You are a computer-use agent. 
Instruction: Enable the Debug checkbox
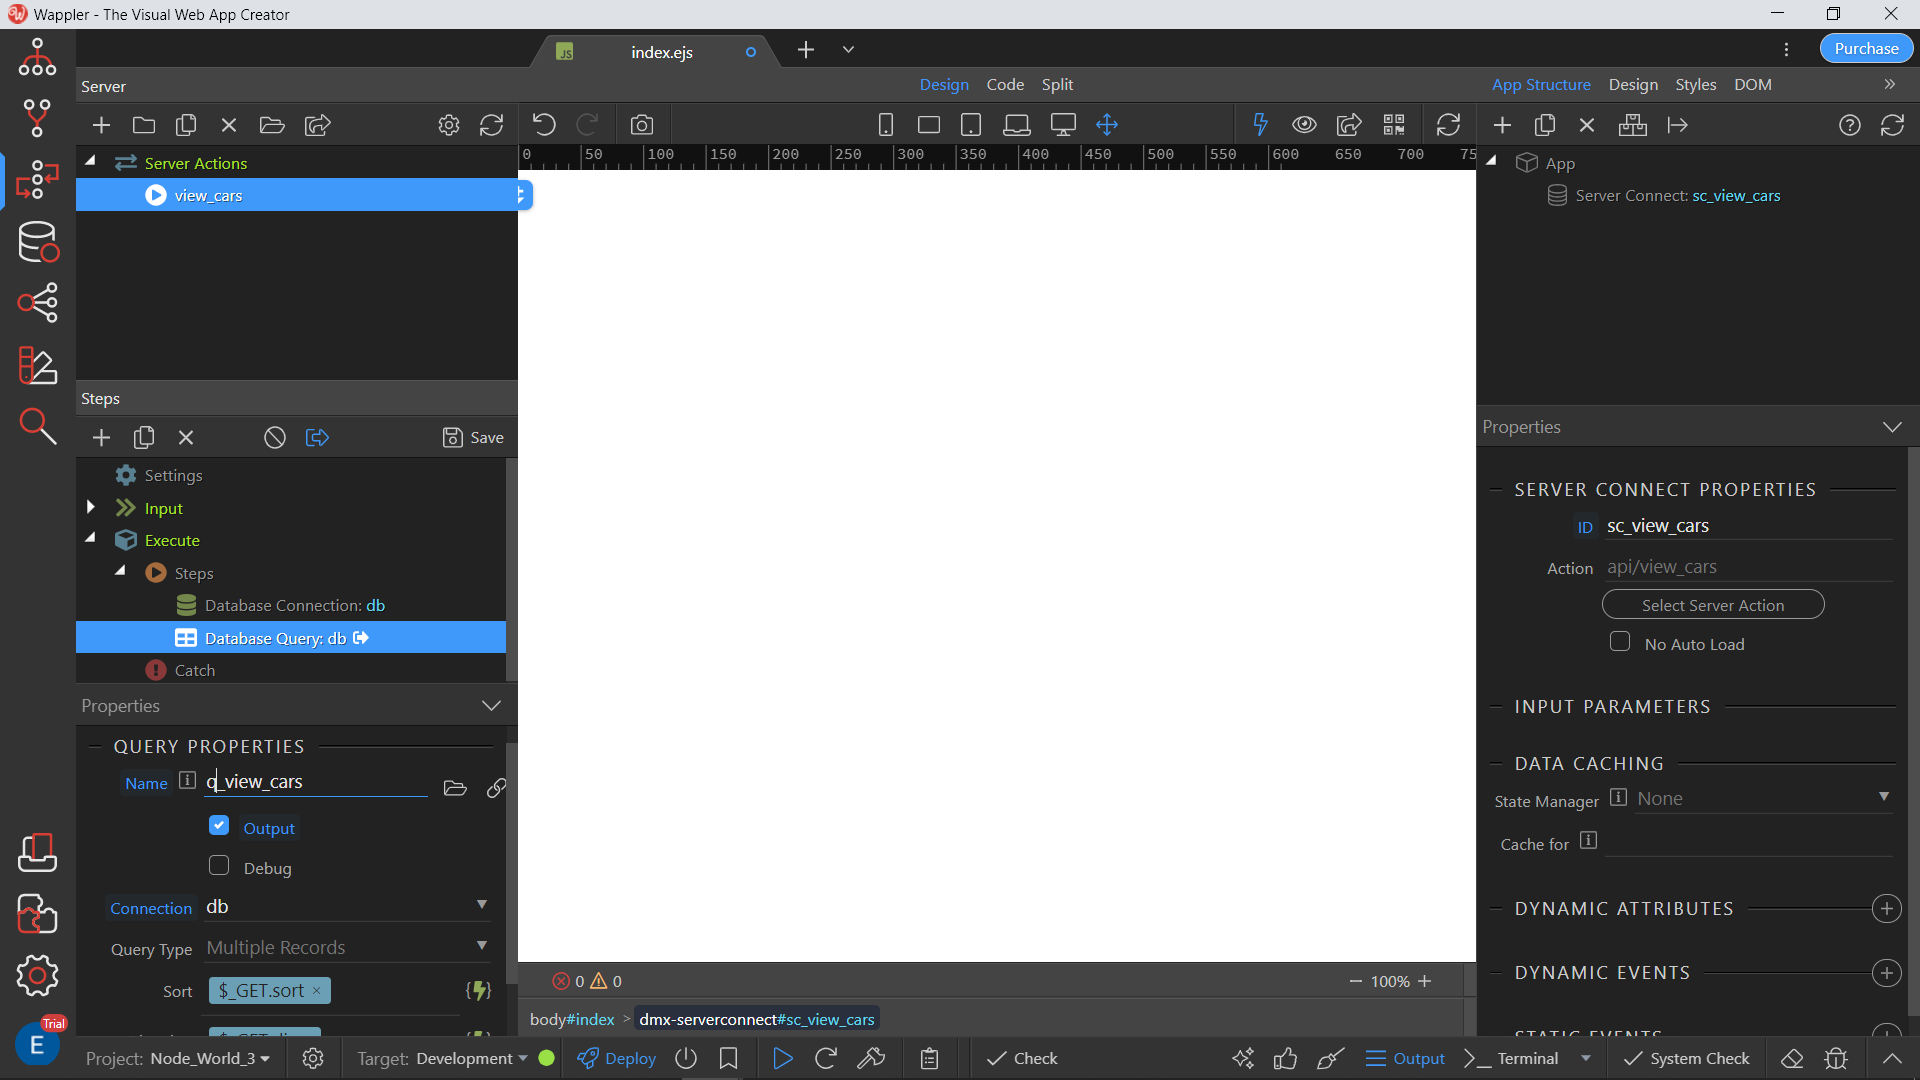click(219, 866)
